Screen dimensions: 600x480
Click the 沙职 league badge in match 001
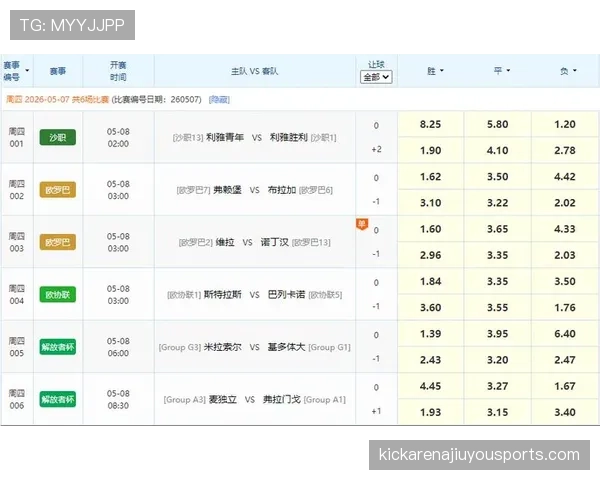click(58, 137)
